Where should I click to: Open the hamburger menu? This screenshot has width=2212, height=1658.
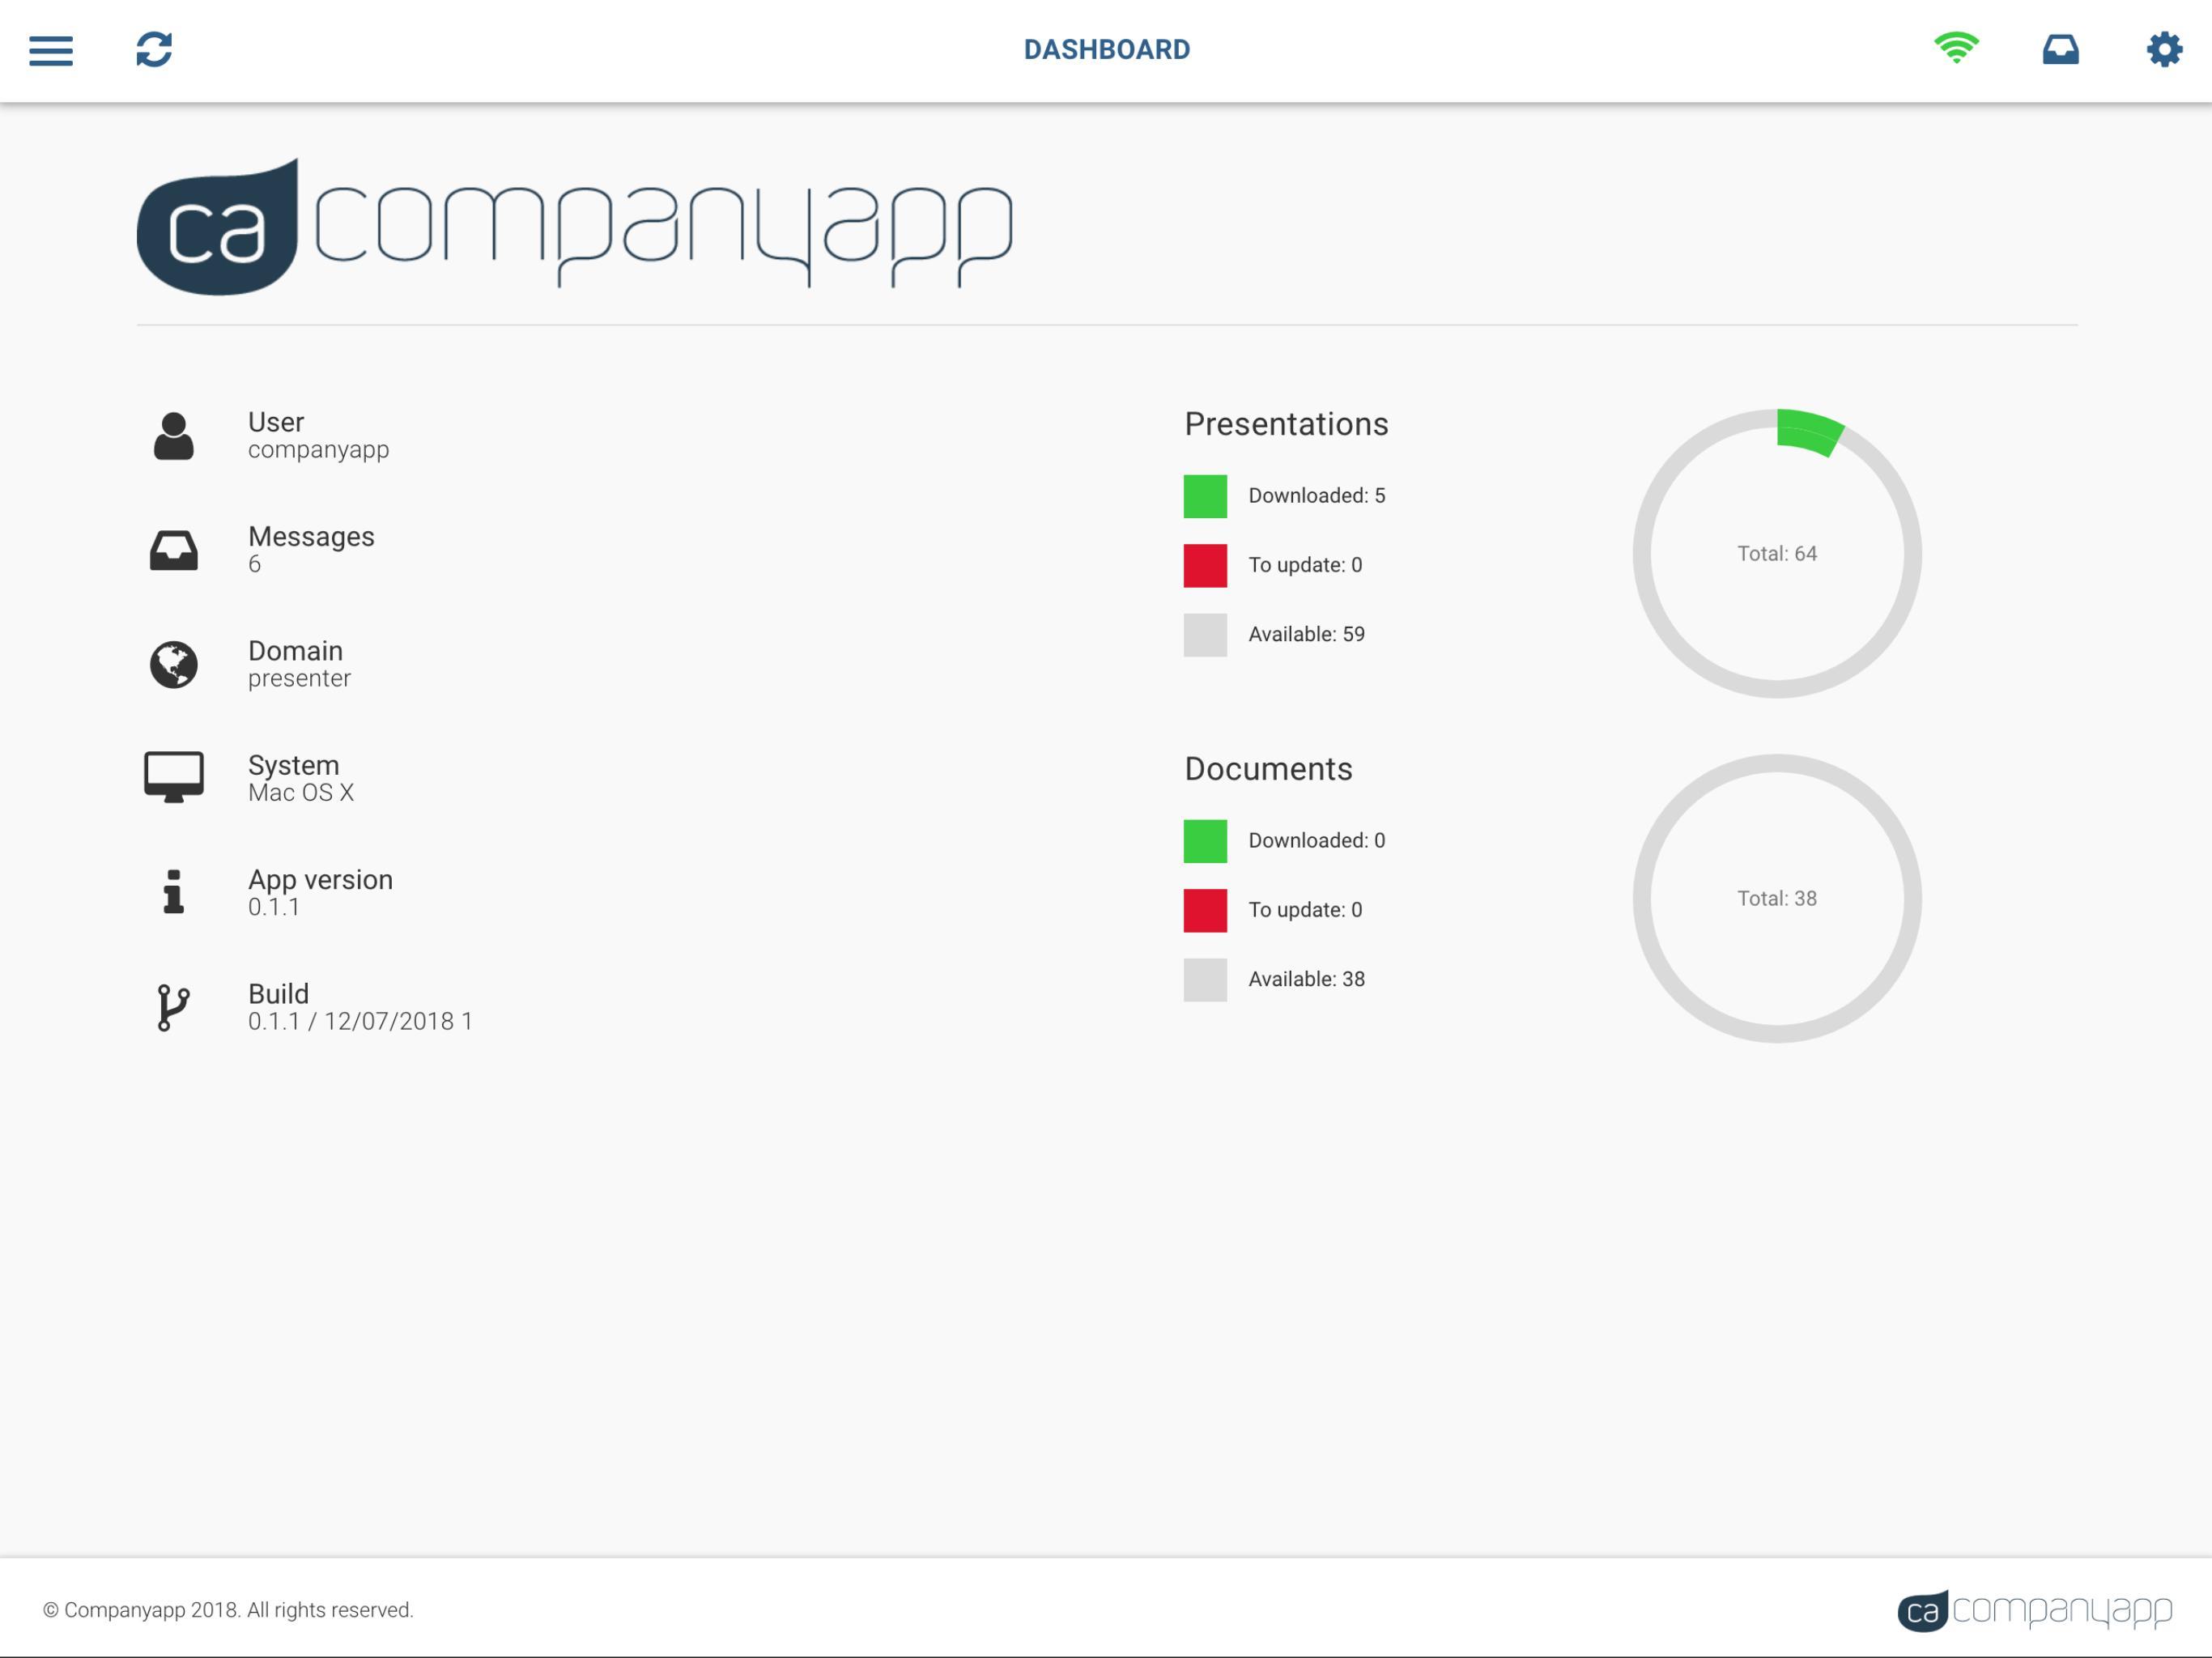point(51,51)
